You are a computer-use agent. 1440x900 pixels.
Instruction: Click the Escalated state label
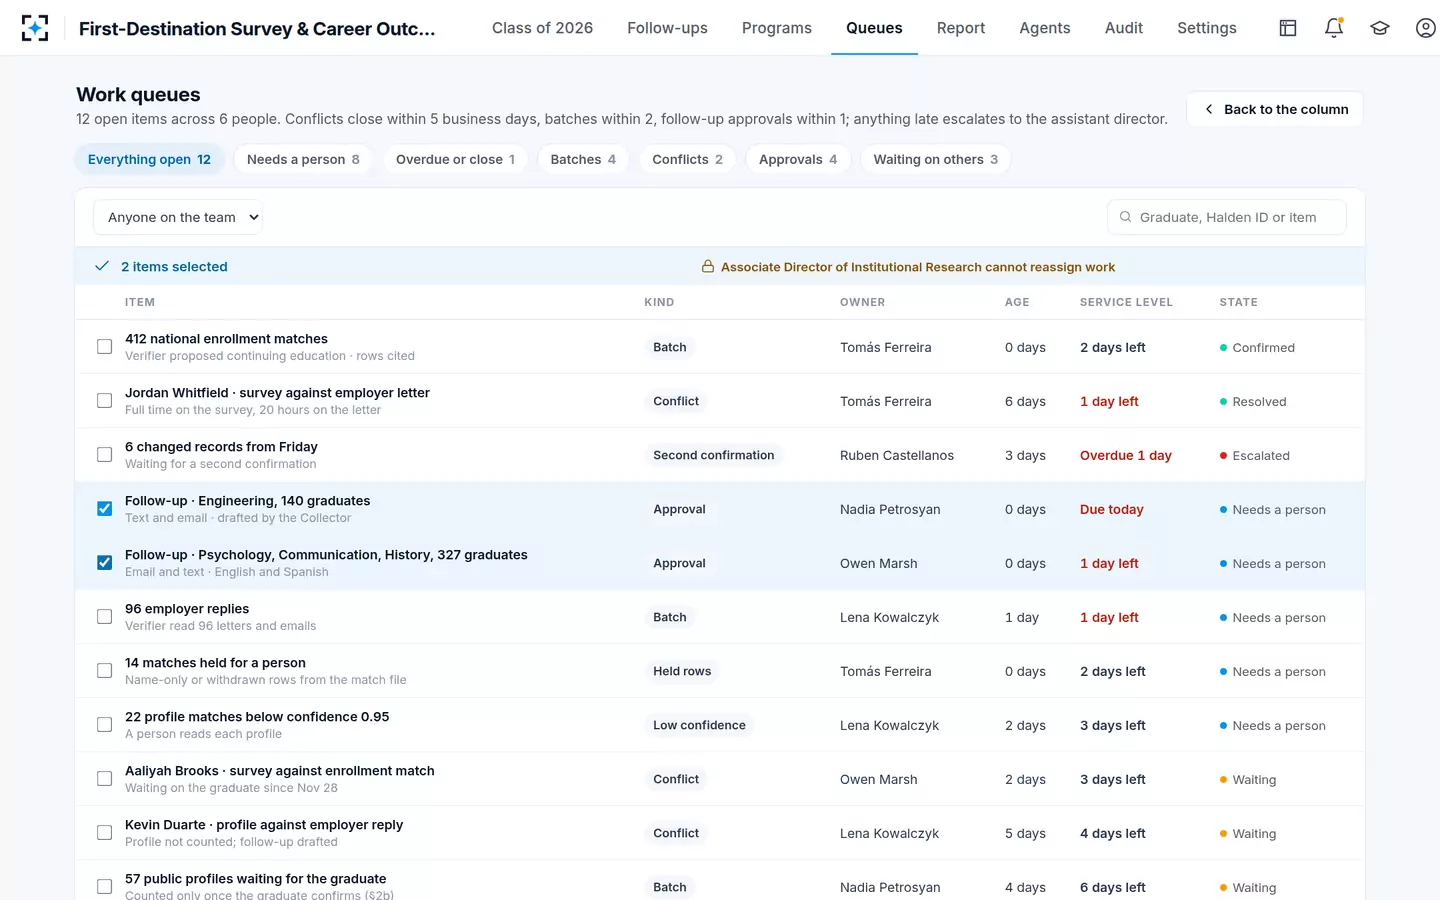pyautogui.click(x=1261, y=455)
